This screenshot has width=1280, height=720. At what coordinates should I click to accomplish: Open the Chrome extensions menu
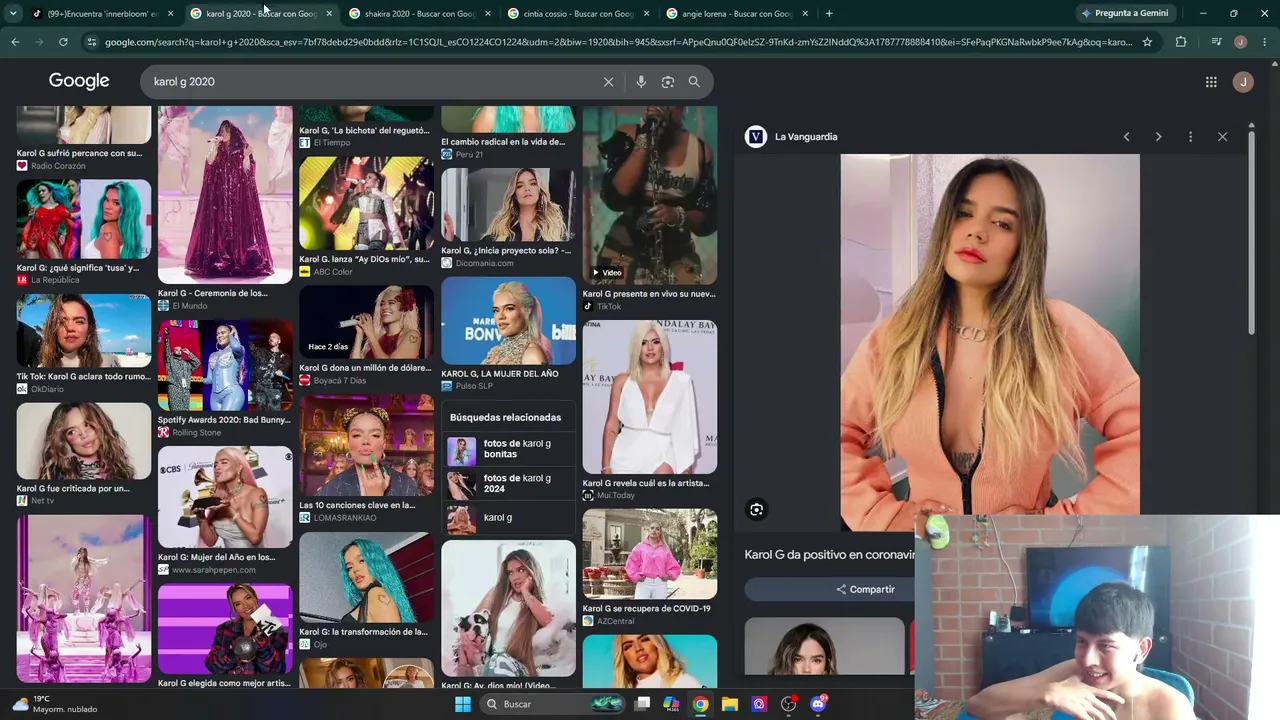click(1181, 42)
